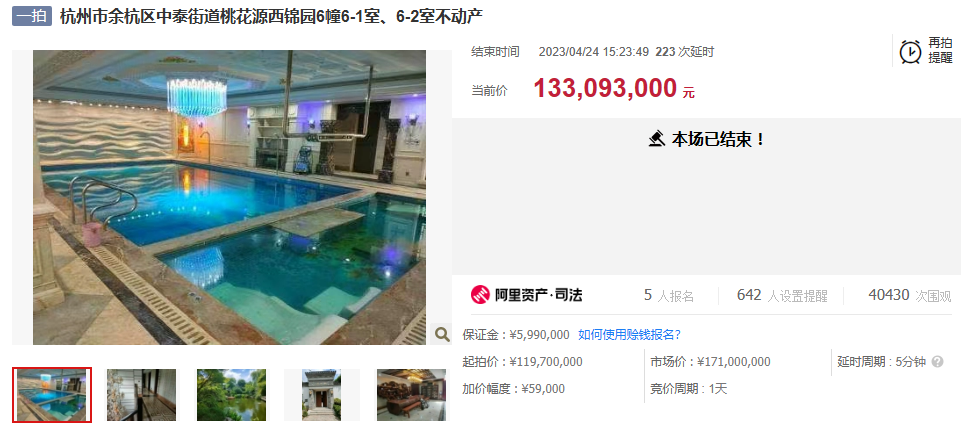Click the auction gavel icon
Image resolution: width=961 pixels, height=433 pixels.
click(x=656, y=139)
